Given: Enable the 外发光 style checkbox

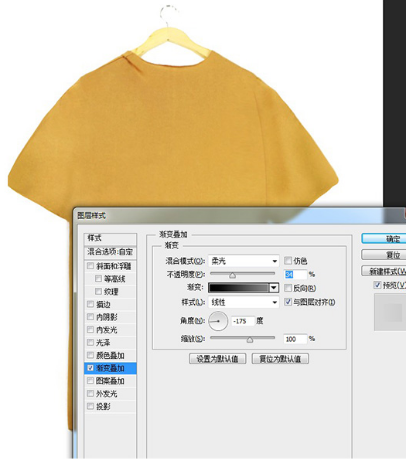Looking at the screenshot, I should point(90,394).
